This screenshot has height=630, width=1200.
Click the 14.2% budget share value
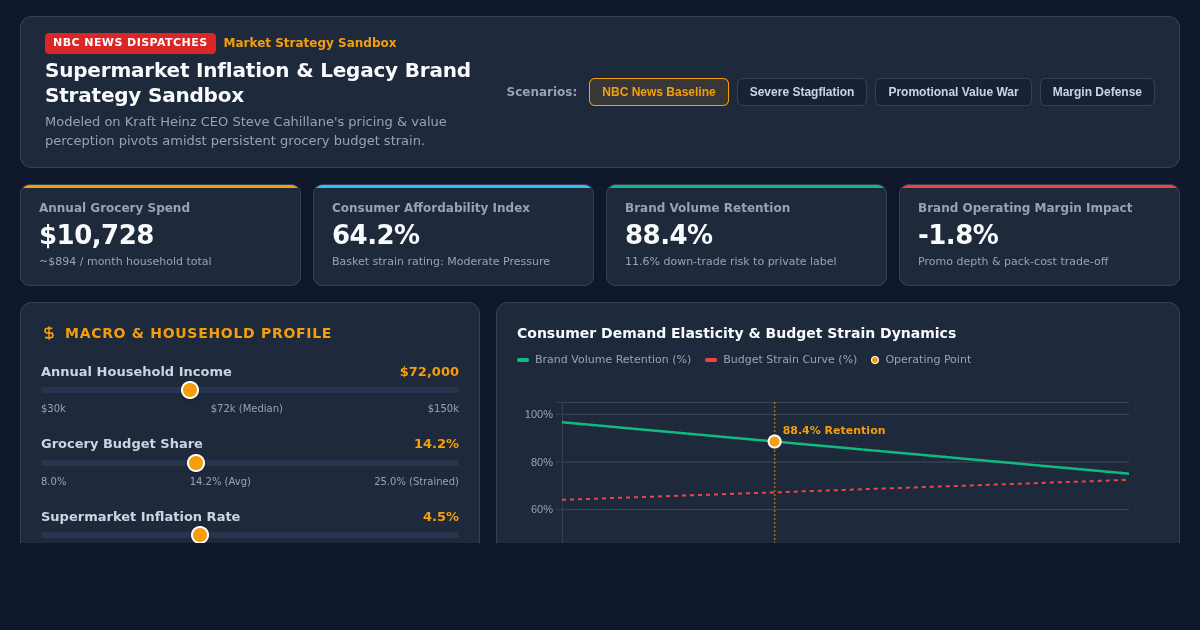coord(436,444)
